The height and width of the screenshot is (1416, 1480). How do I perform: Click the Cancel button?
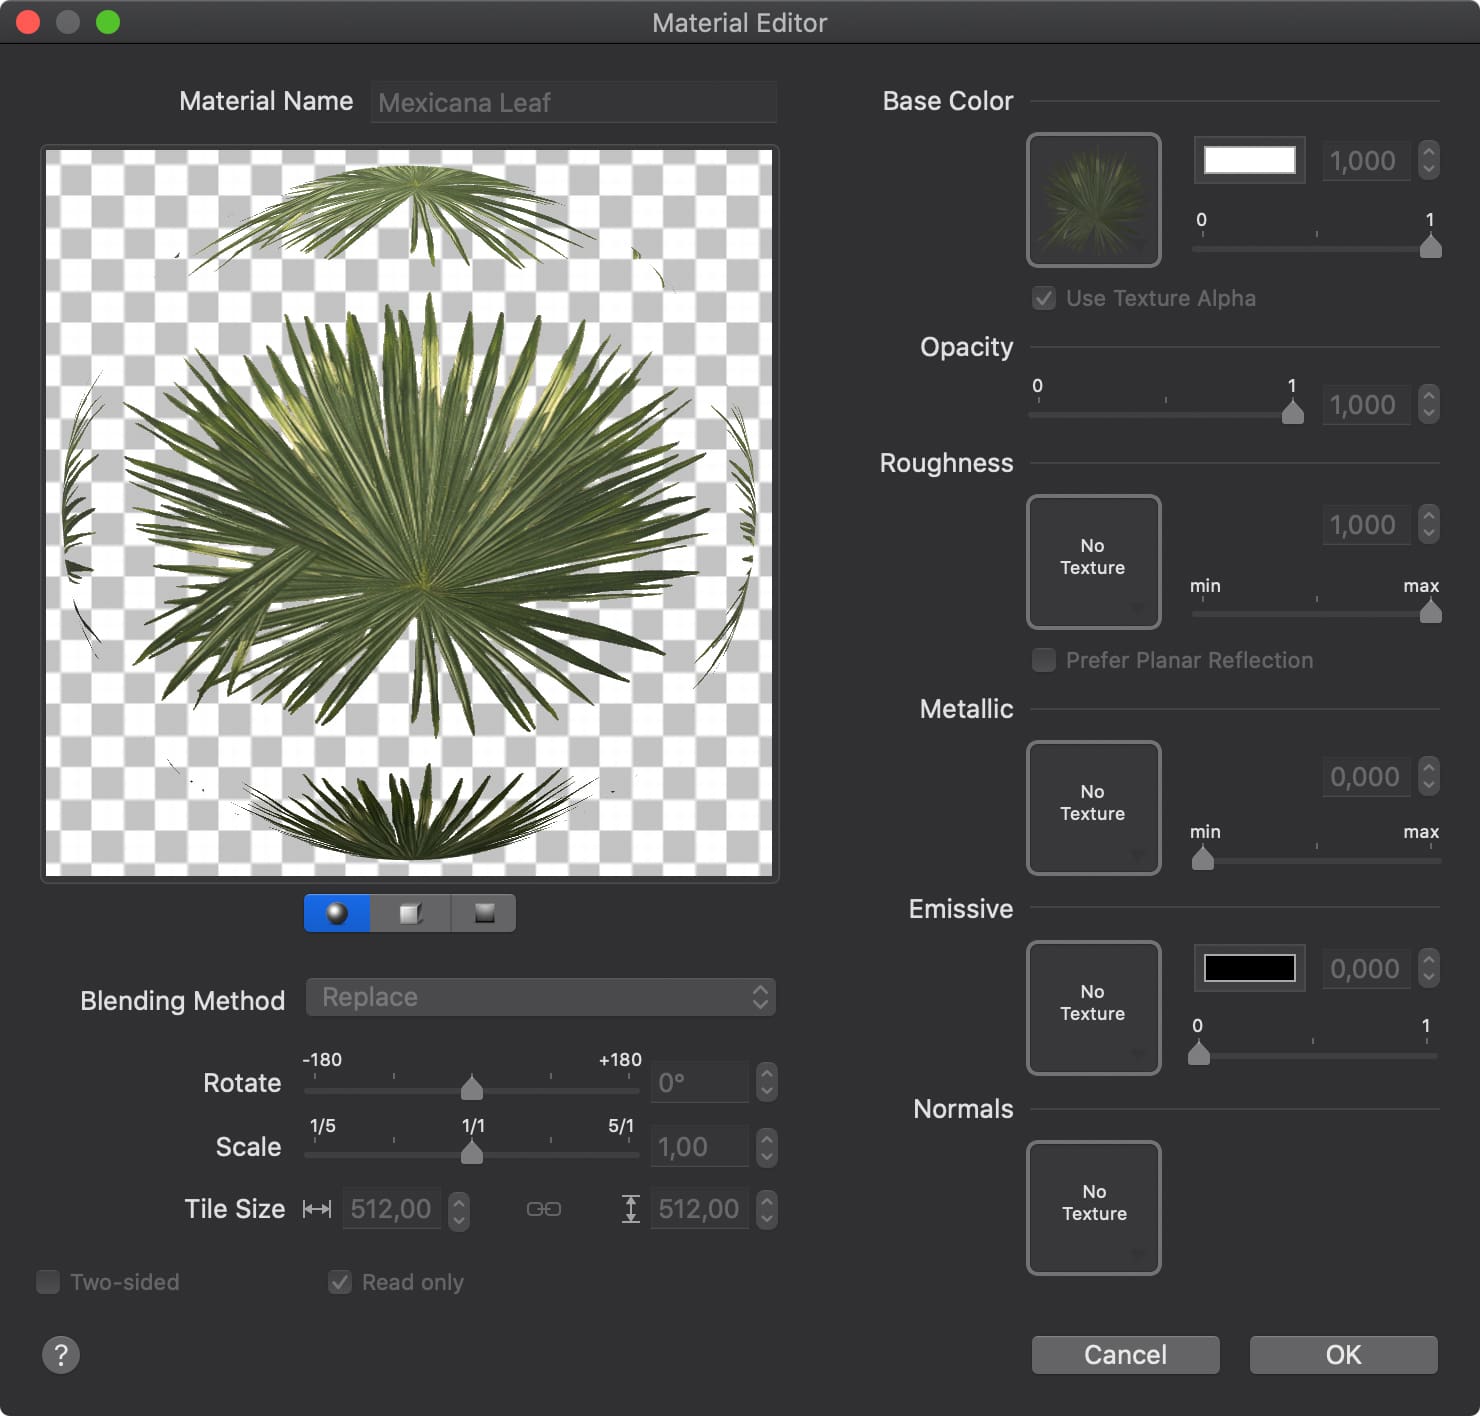click(x=1125, y=1355)
